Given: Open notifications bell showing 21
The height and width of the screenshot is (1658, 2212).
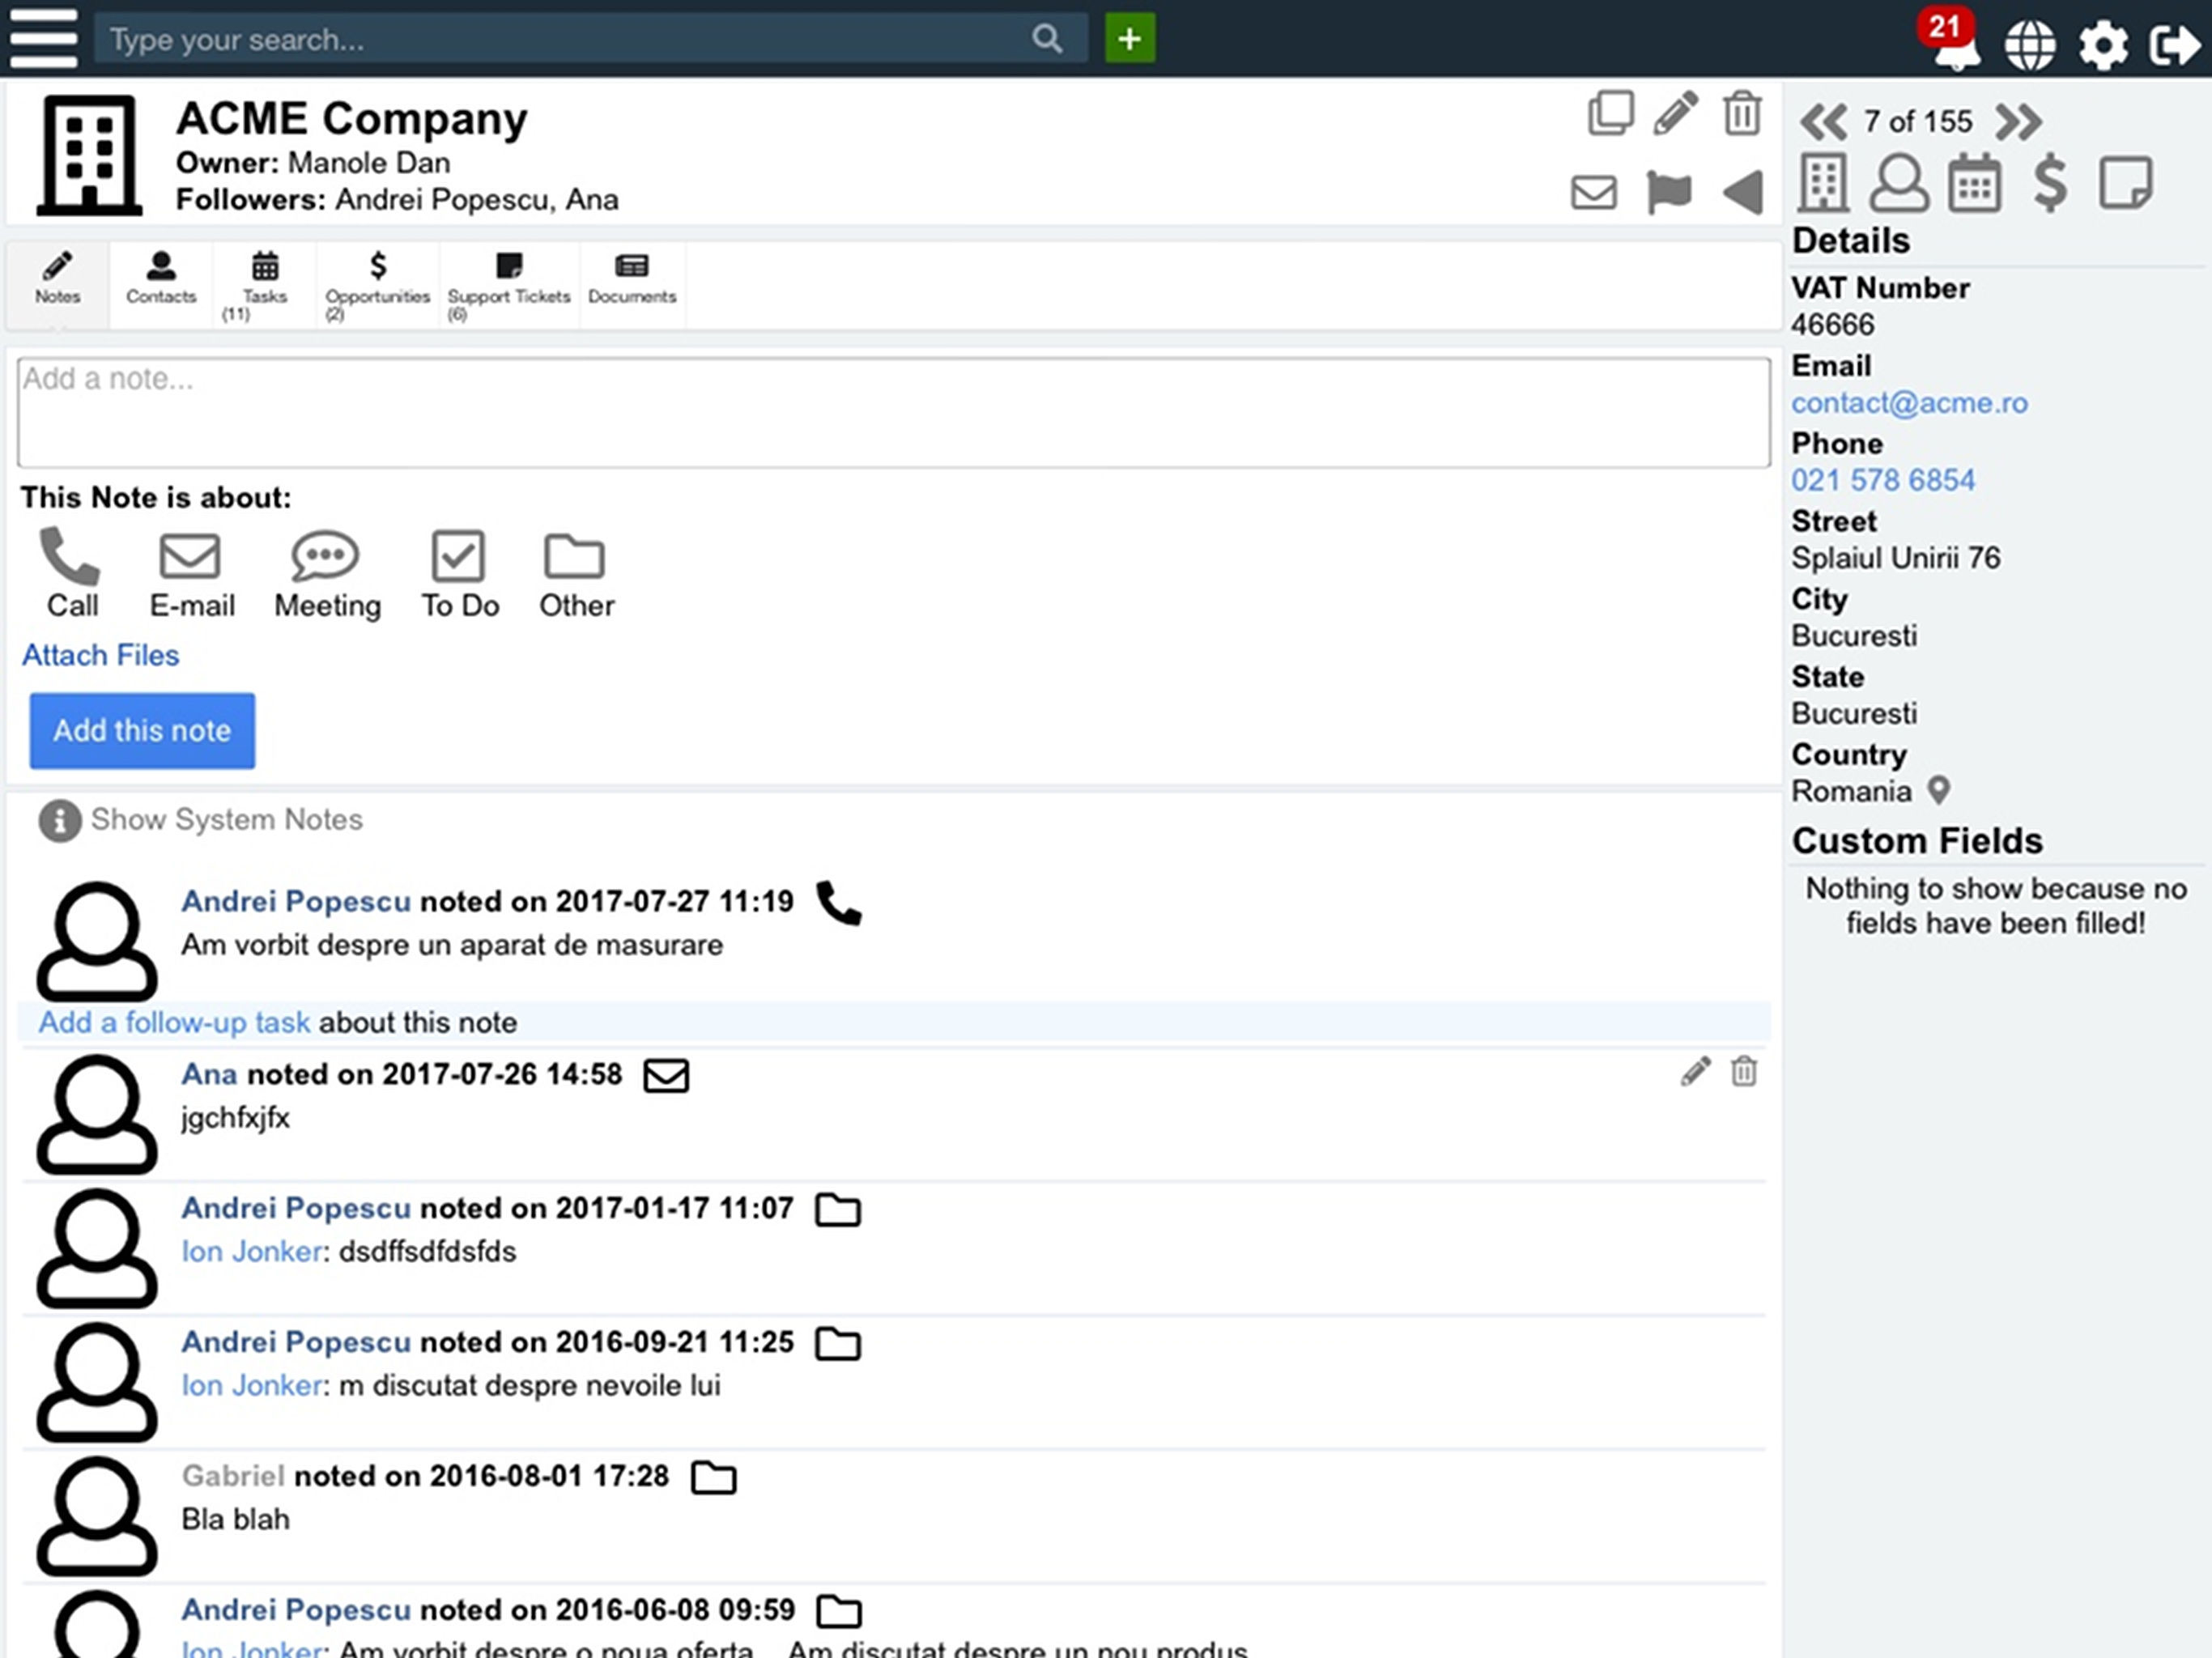Looking at the screenshot, I should coord(1948,39).
